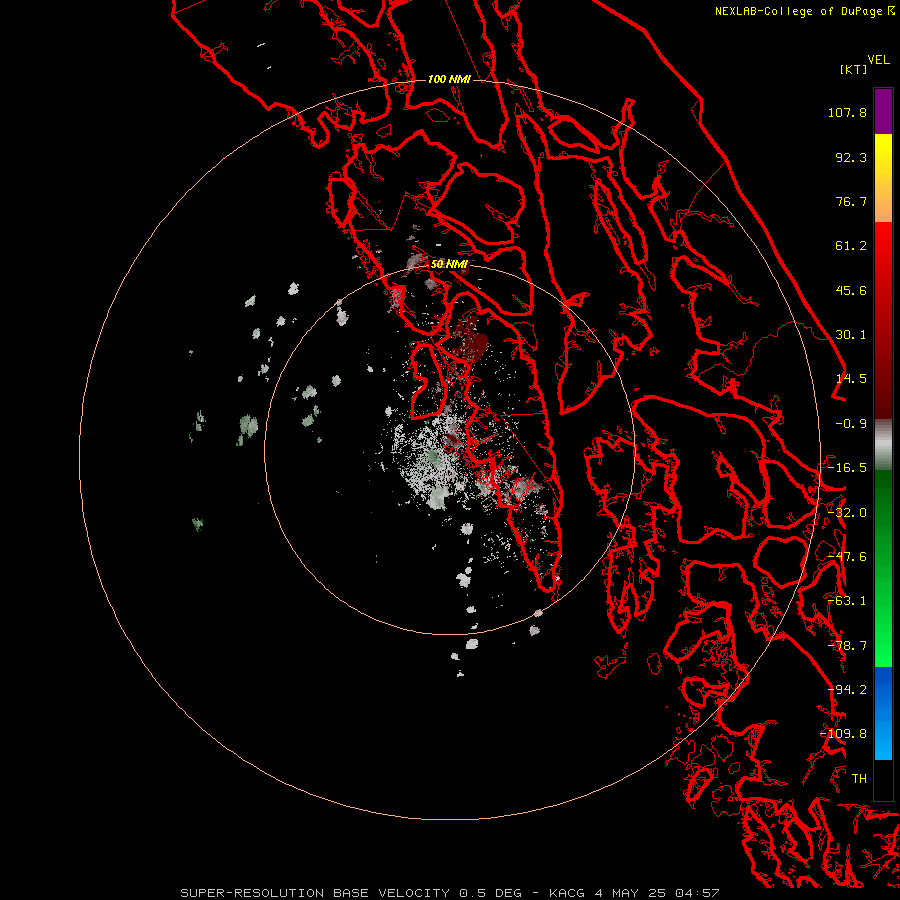Click the -32.0 velocity scale value

tap(847, 513)
